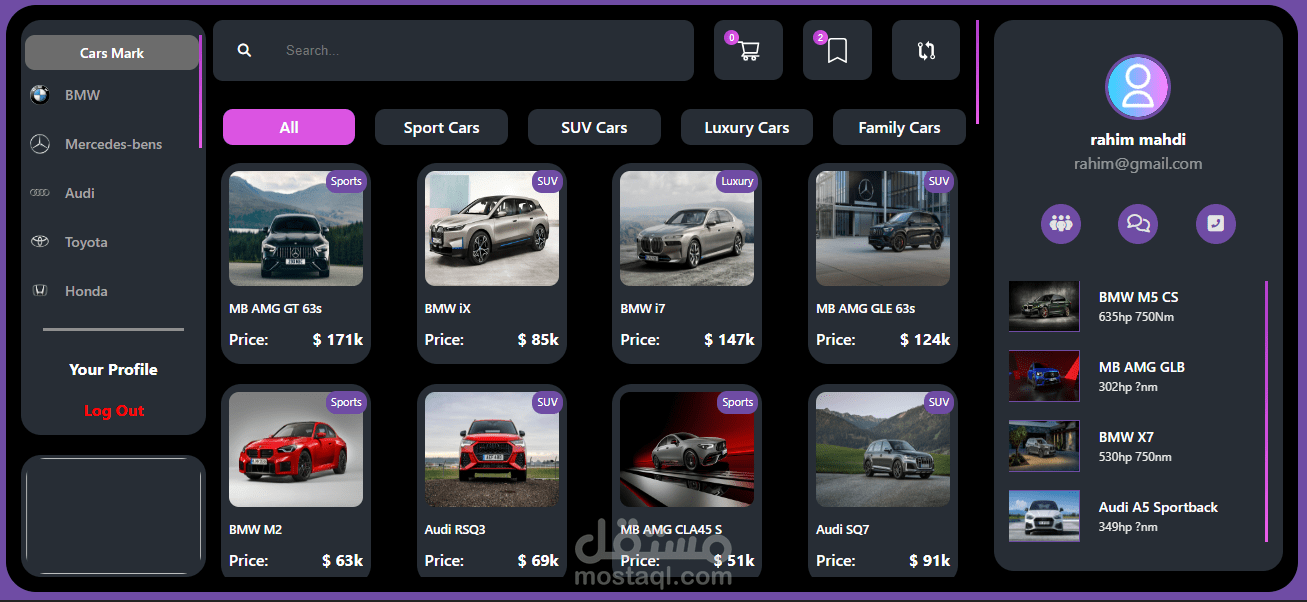Open BMW M5 CS thumbnail in list
The width and height of the screenshot is (1307, 602).
tap(1044, 306)
